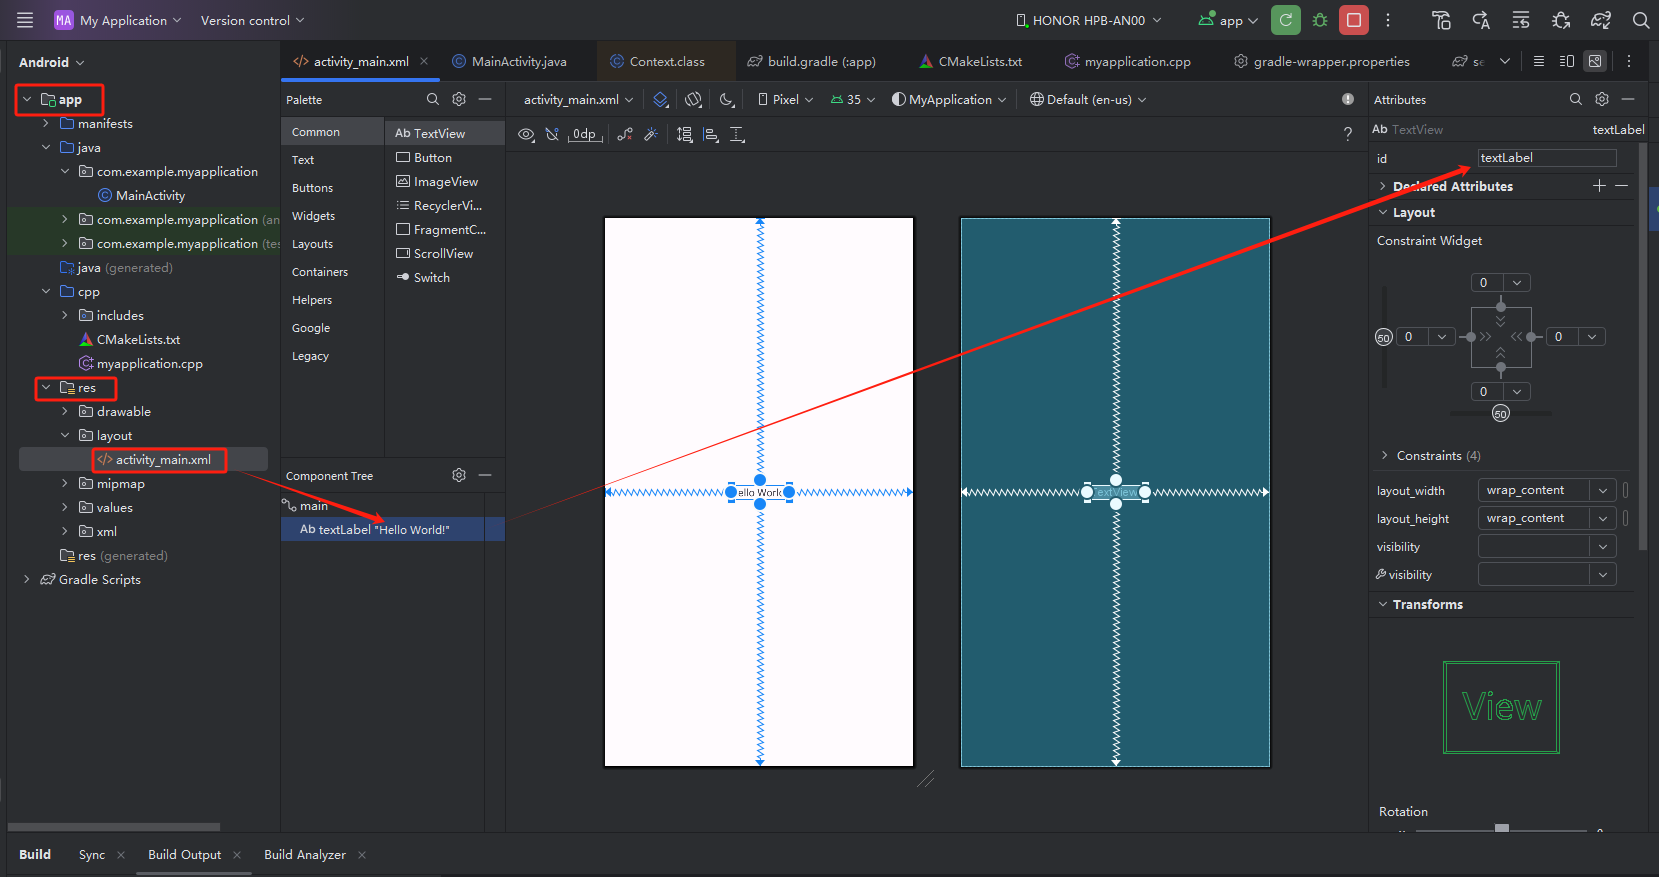Collapse the Layout section in Attributes
This screenshot has width=1659, height=877.
(x=1383, y=212)
